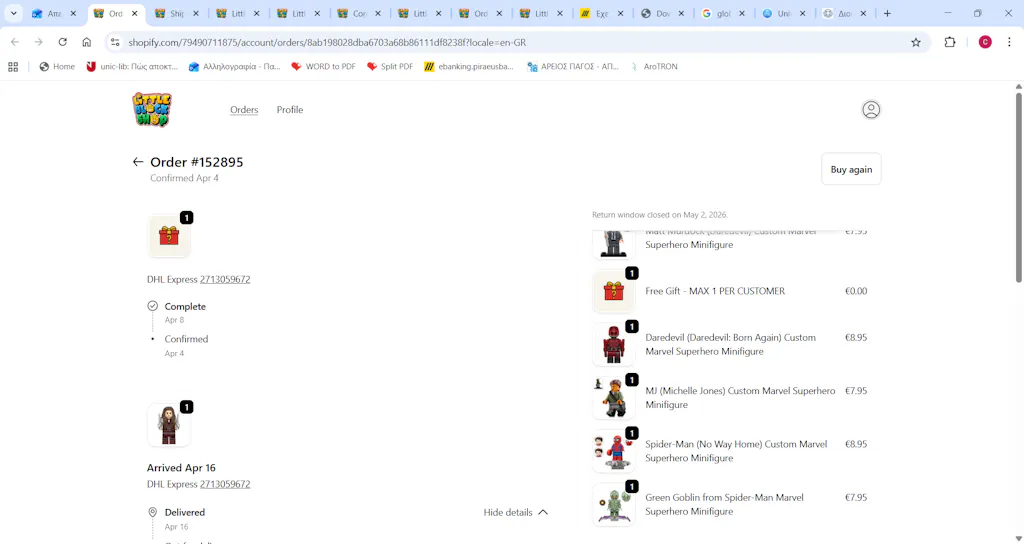The image size is (1024, 544).
Task: Select the Order #152895 heading
Action: (x=197, y=162)
